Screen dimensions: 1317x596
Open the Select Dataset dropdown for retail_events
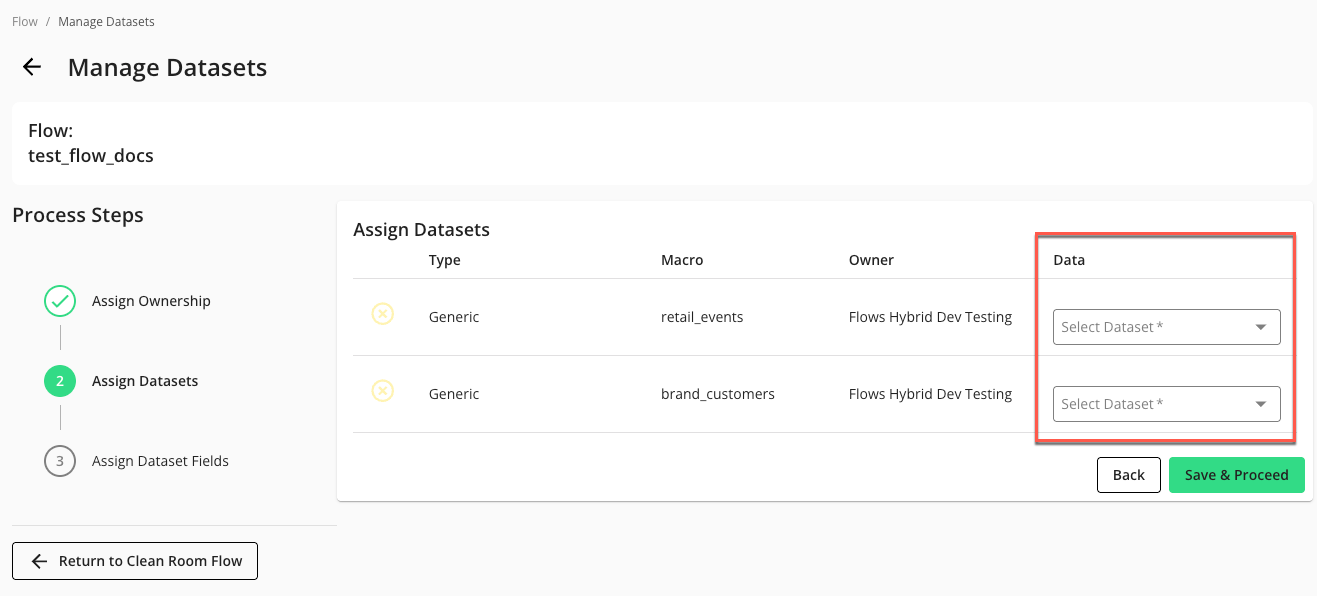coord(1166,326)
